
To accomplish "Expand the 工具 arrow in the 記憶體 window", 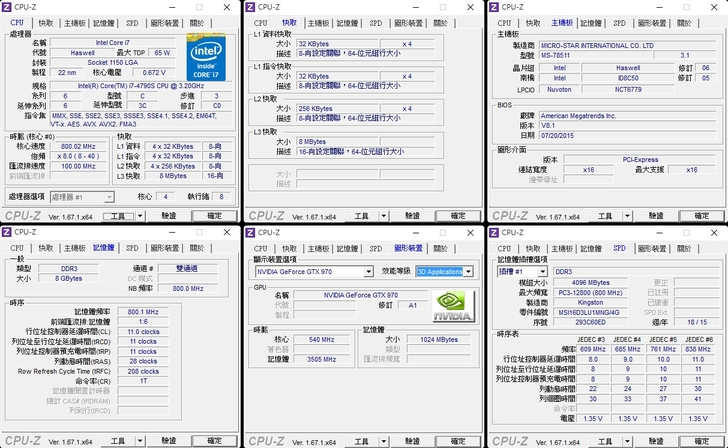I will [x=140, y=441].
